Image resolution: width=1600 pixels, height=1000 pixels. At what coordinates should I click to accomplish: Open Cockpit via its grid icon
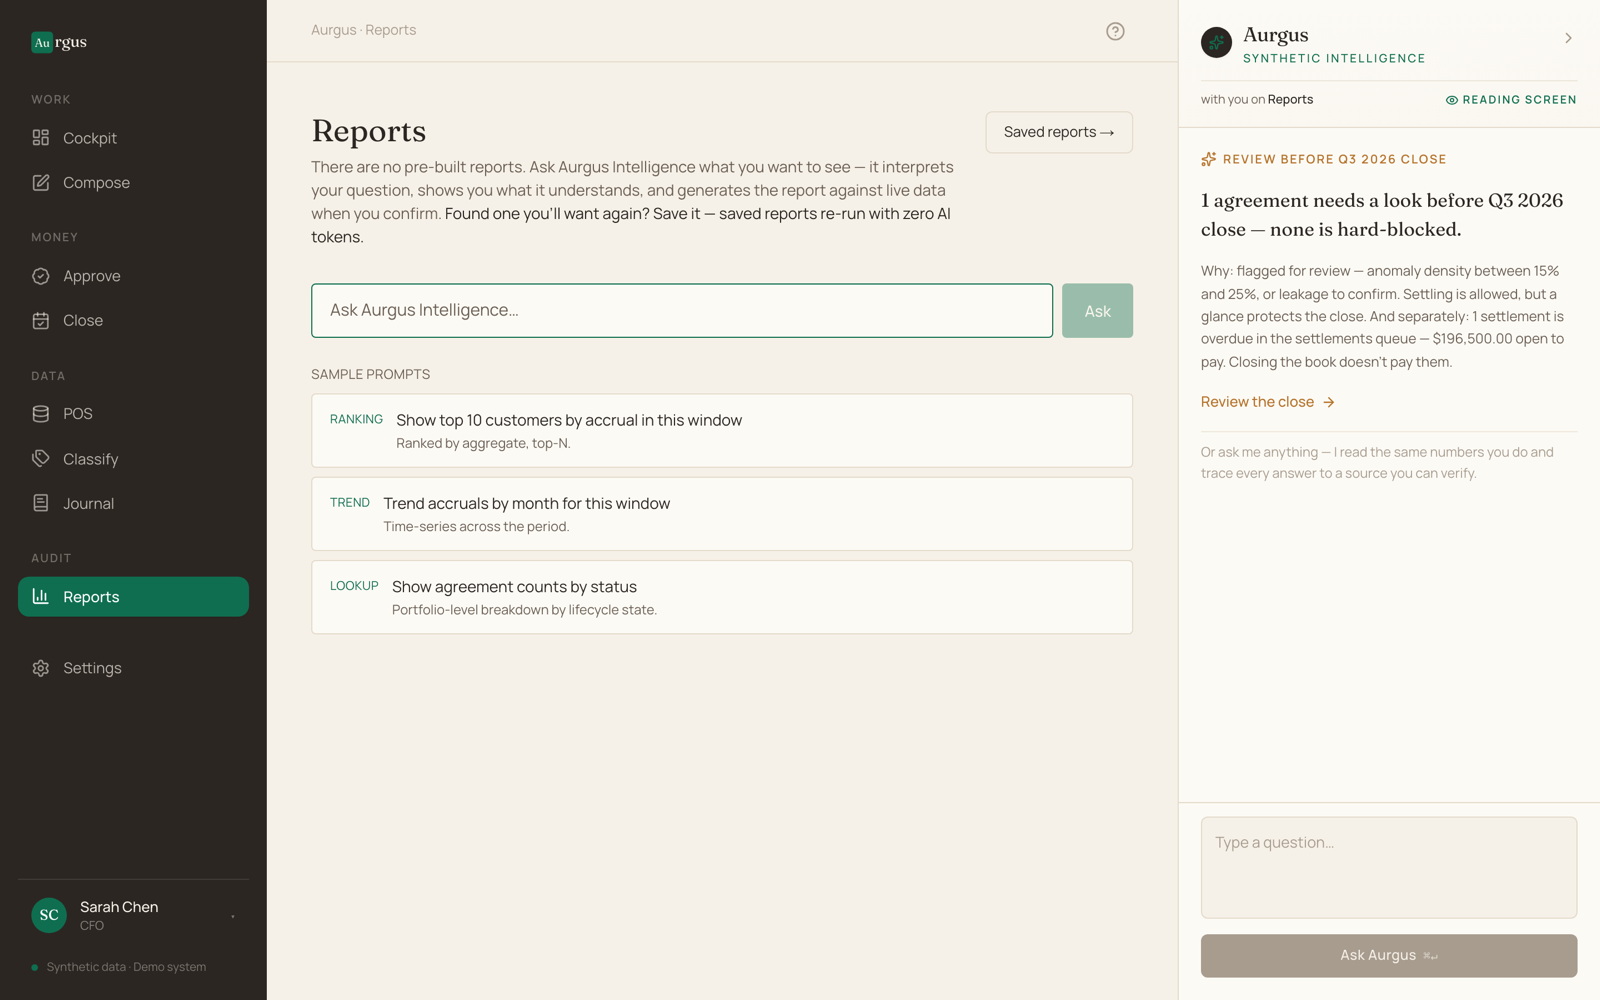41,138
